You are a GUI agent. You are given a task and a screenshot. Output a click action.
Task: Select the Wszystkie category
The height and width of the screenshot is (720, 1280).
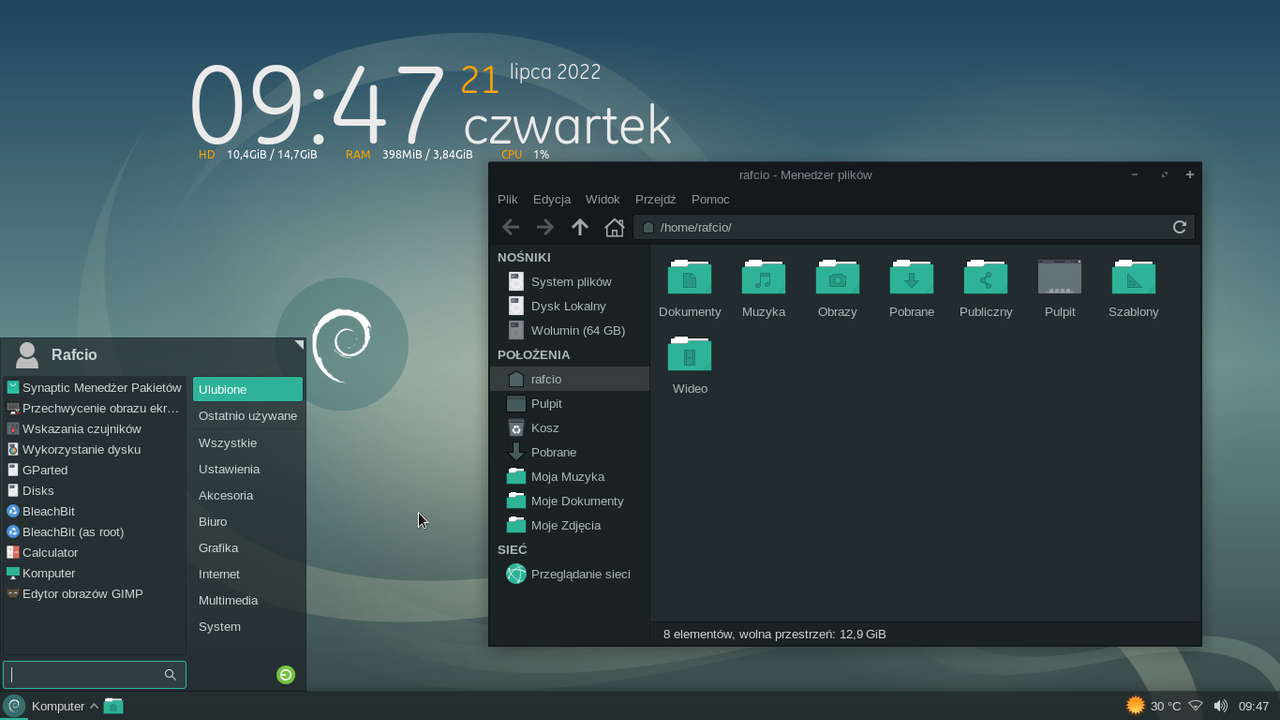coord(247,442)
